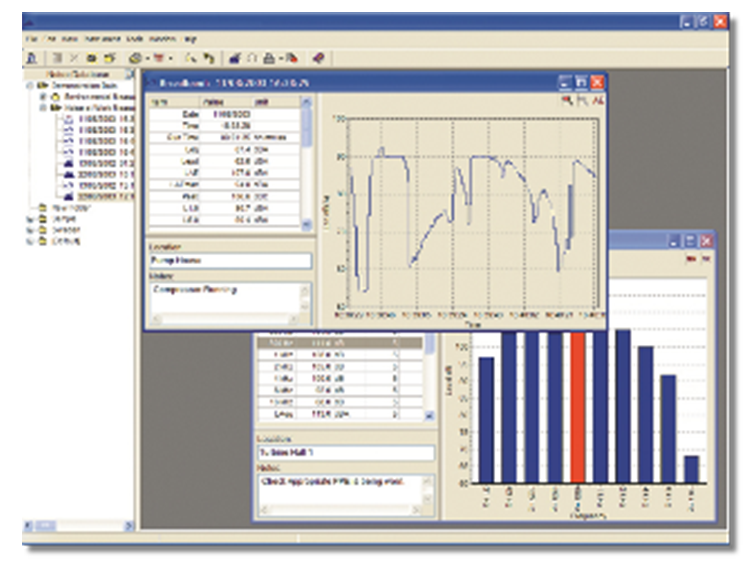Click the grey X delete icon in toolbar
The width and height of the screenshot is (752, 564).
pyautogui.click(x=73, y=59)
